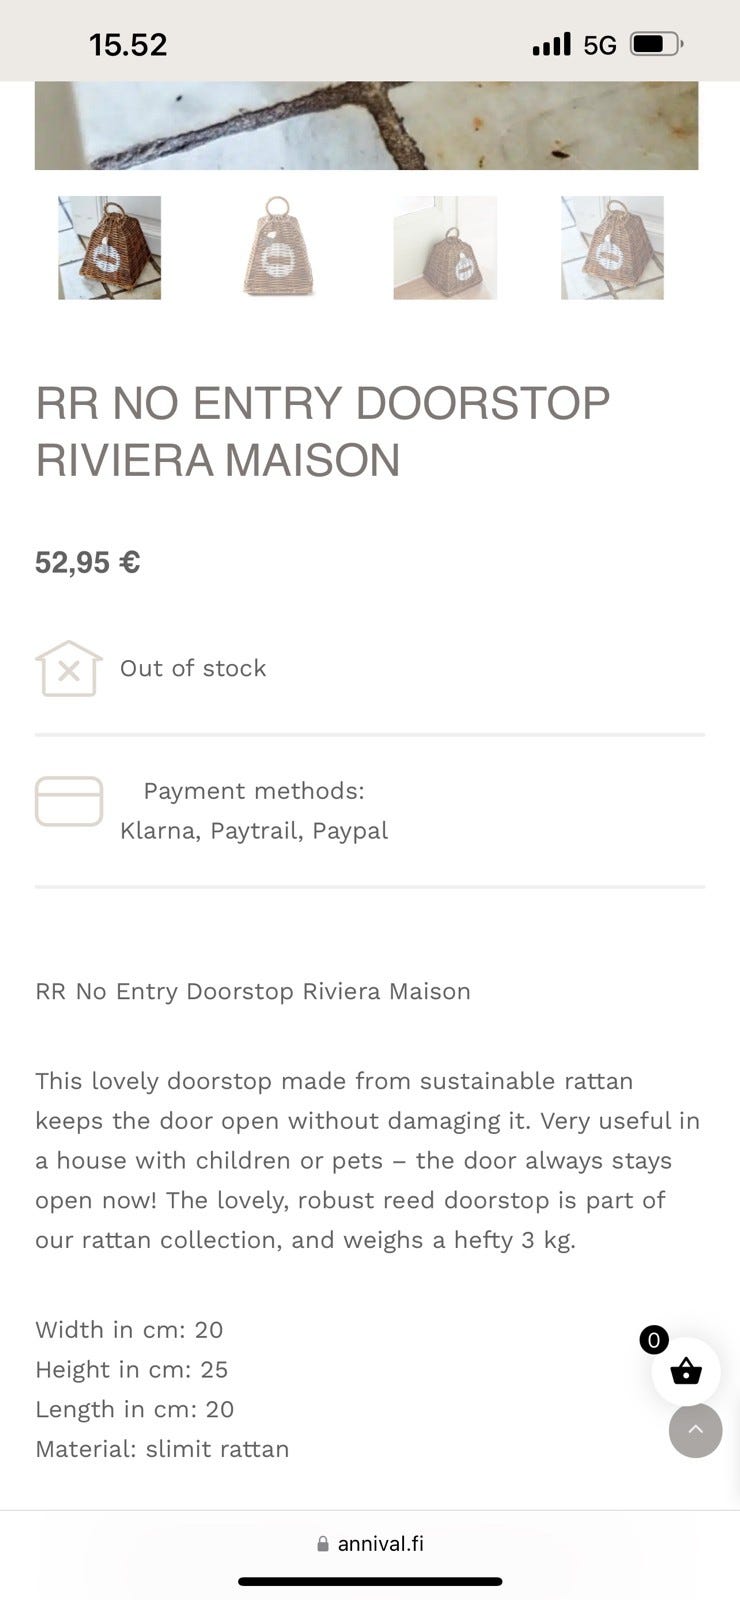Viewport: 740px width, 1600px height.
Task: View the third thumbnail with grey doorstop
Action: tap(445, 248)
